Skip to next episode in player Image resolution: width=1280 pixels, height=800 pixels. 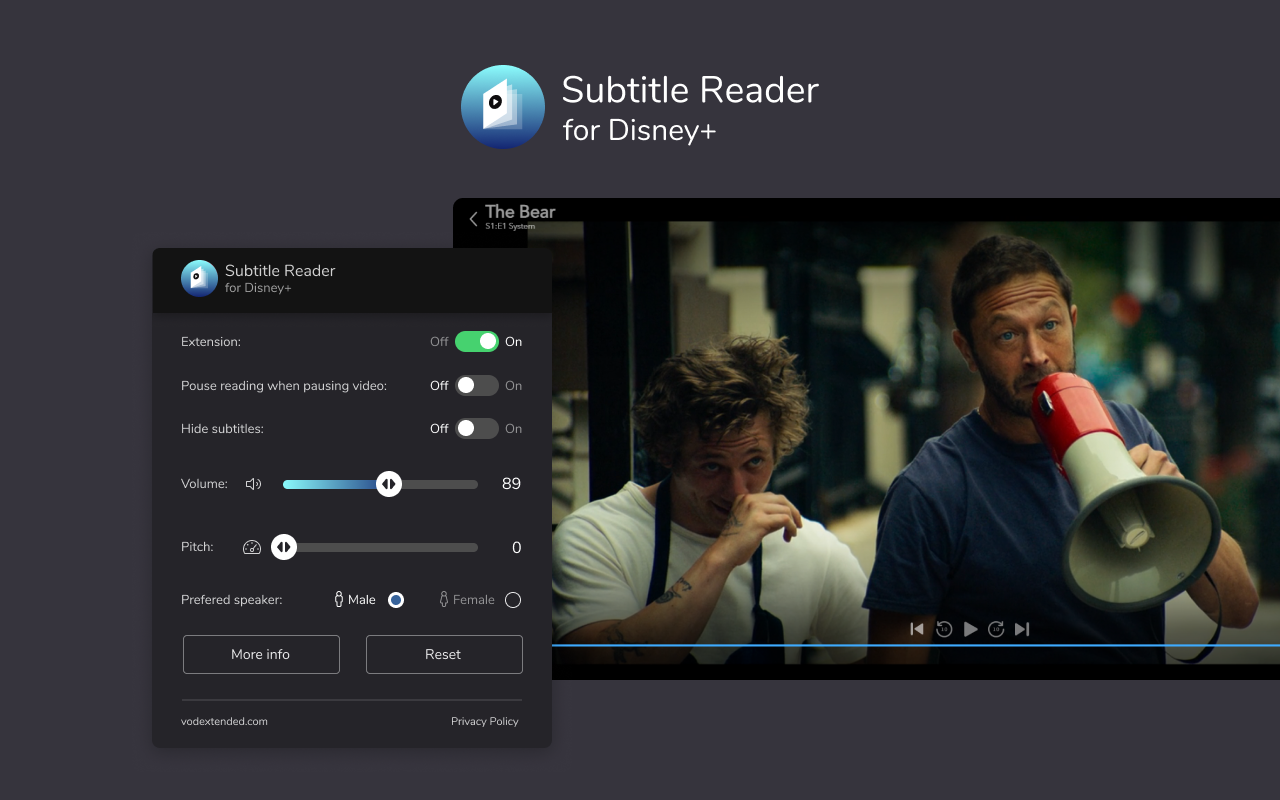coord(1022,629)
